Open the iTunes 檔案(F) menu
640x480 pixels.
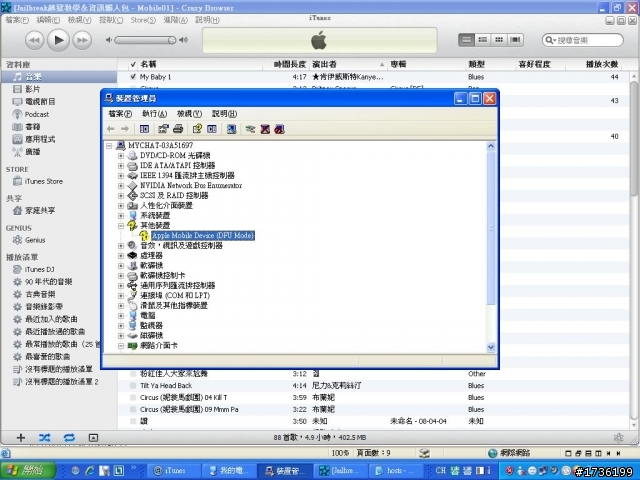(17, 20)
